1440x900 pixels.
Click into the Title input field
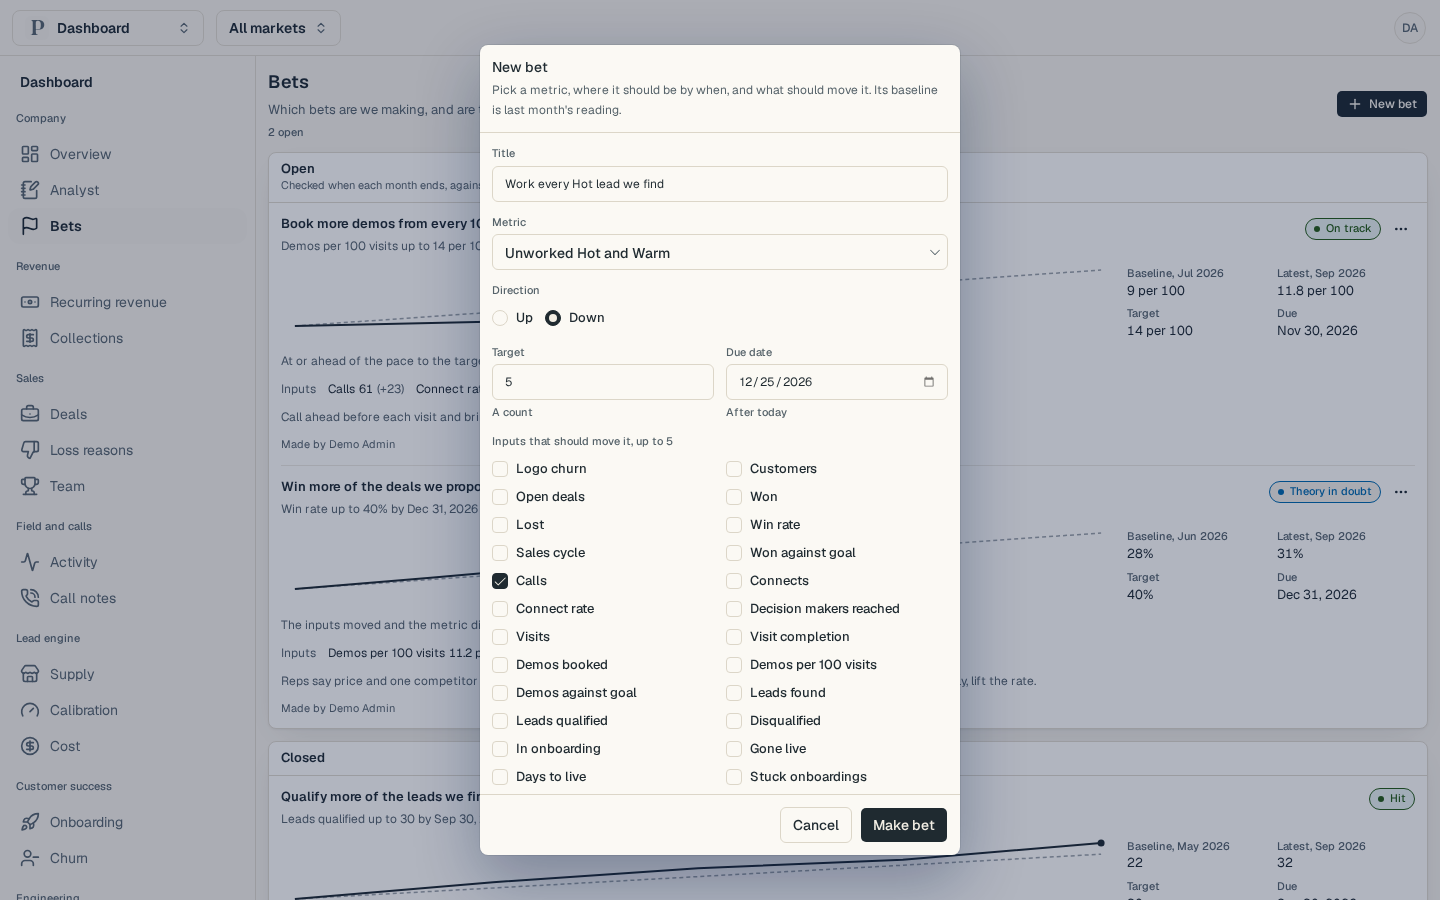point(720,184)
